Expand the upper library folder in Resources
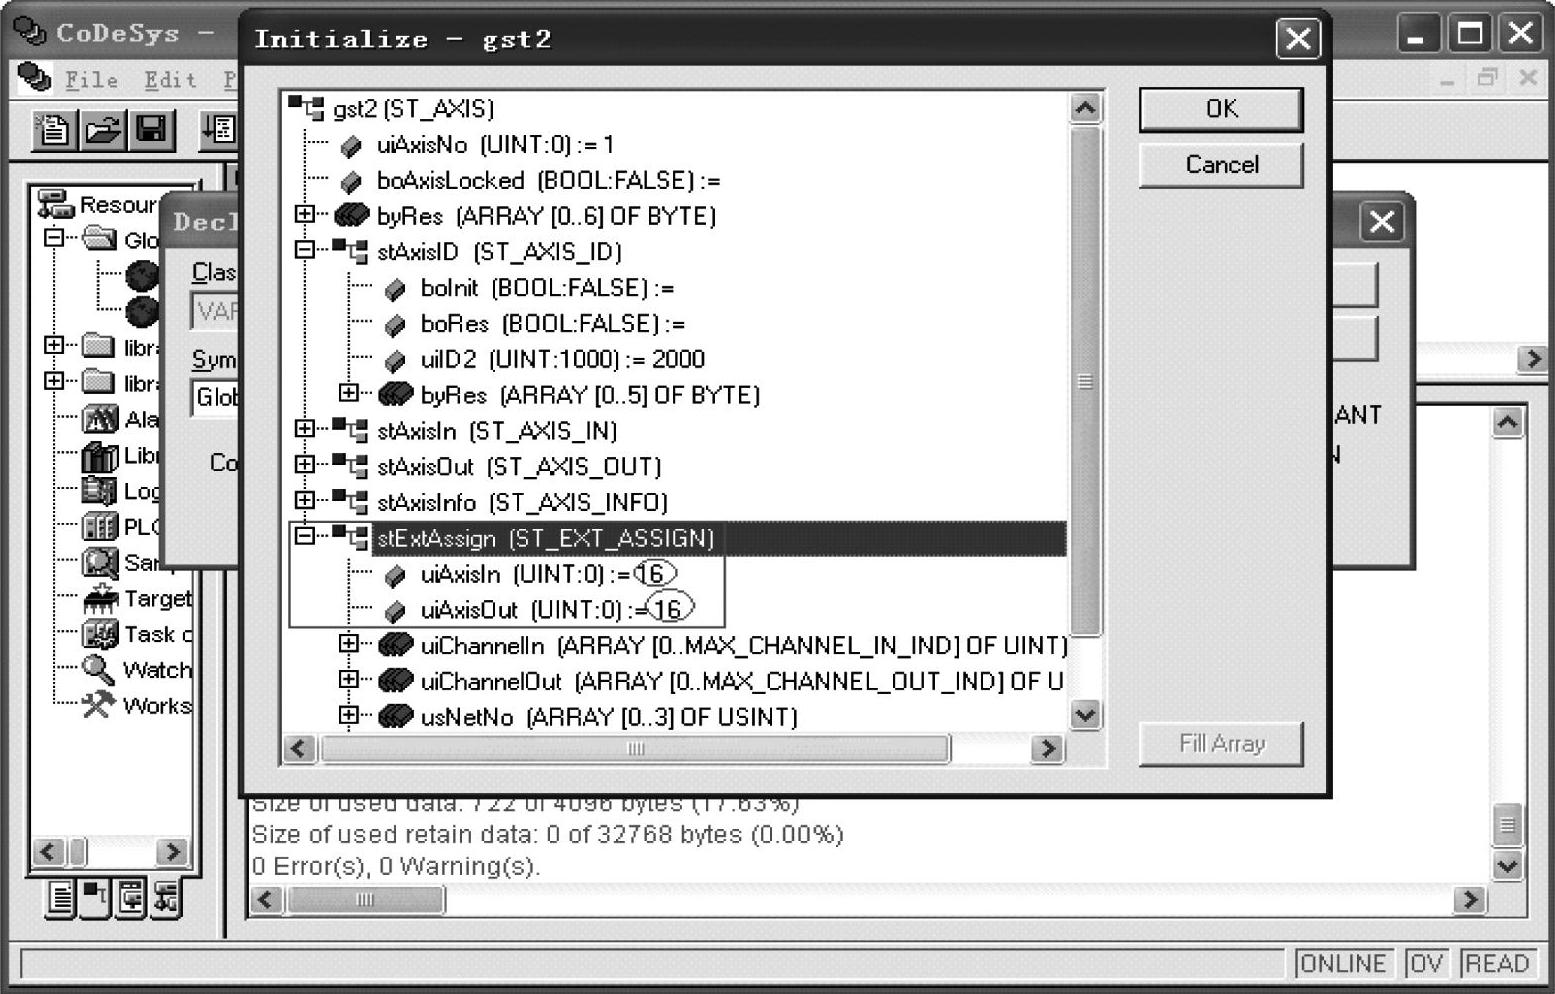The image size is (1555, 994). (55, 345)
